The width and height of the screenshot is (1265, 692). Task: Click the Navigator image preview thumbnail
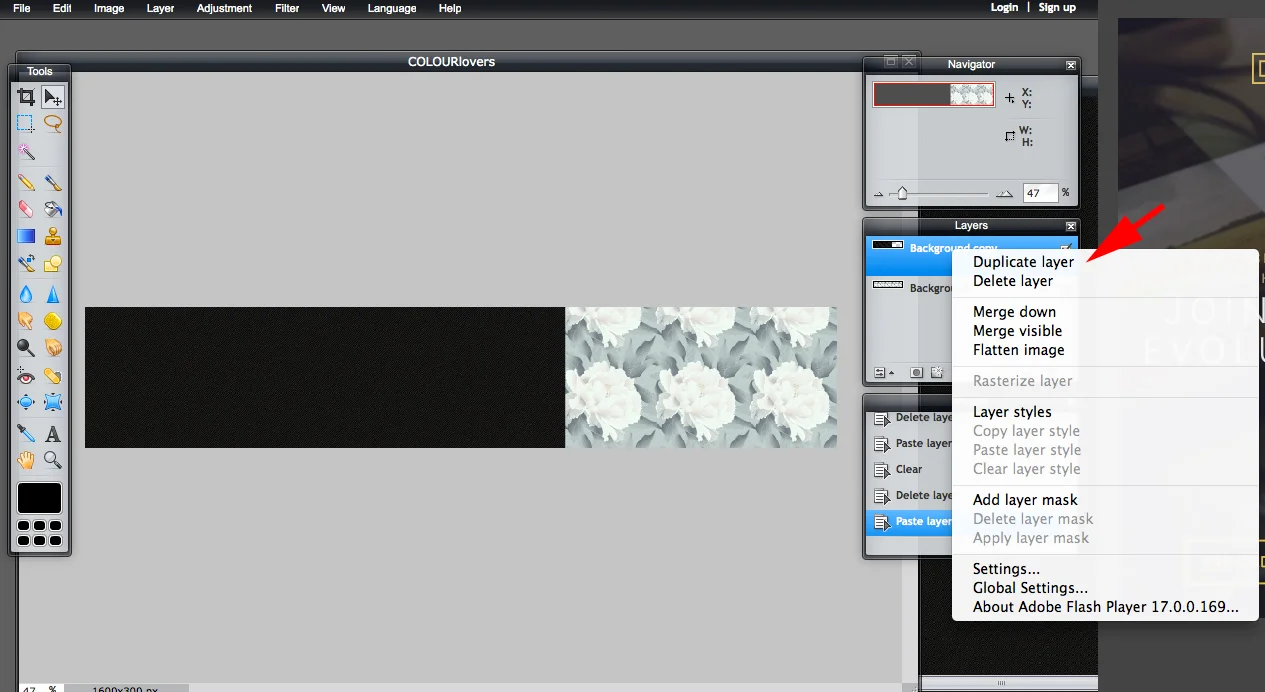(934, 94)
